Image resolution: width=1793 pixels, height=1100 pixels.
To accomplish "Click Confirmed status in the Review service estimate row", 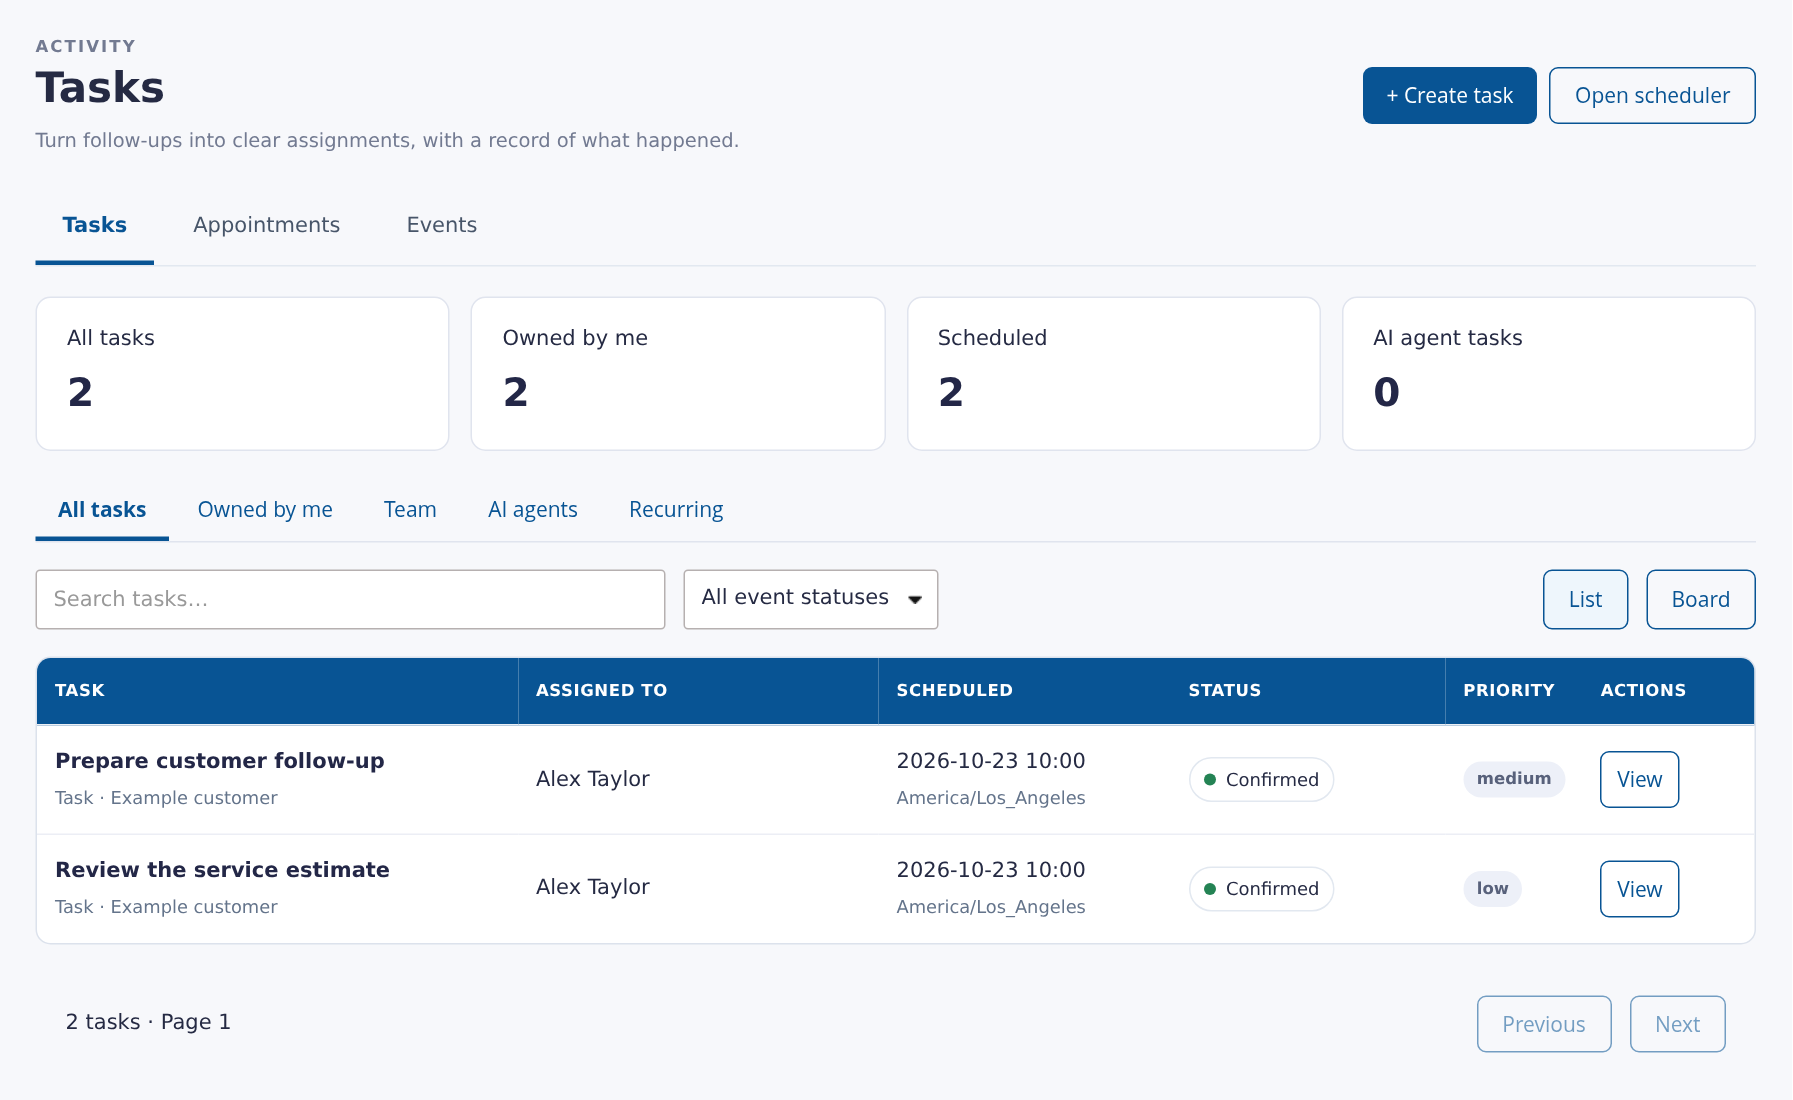I will (1261, 889).
